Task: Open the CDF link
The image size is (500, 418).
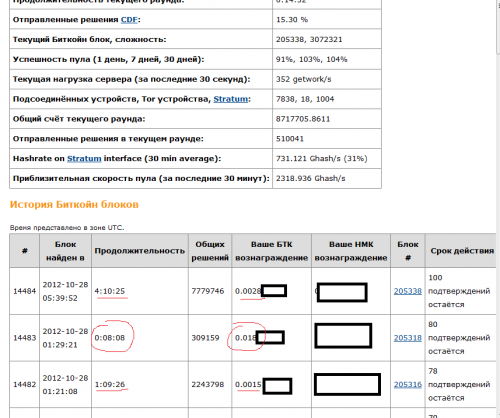Action: [x=129, y=20]
